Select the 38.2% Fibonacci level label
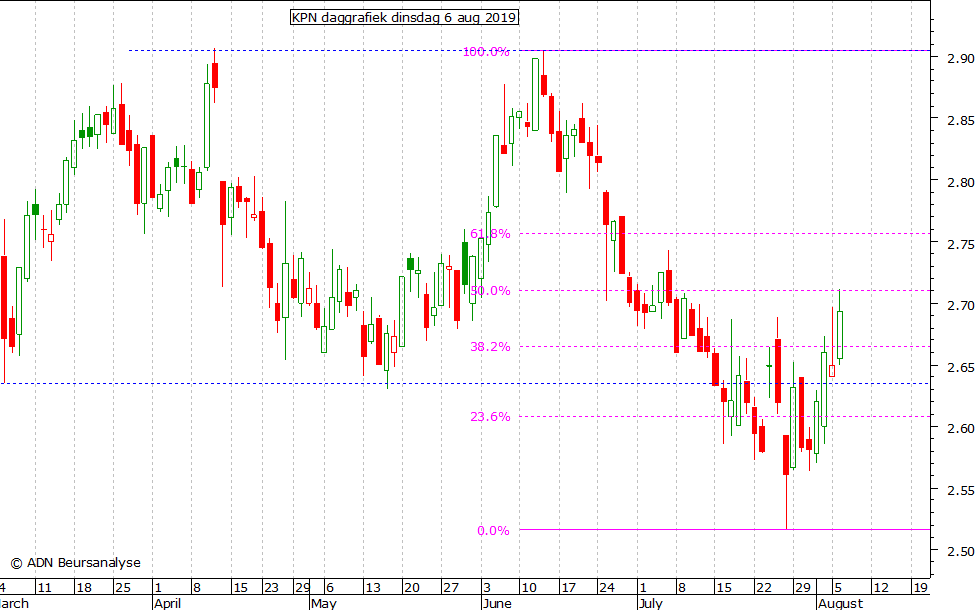 pyautogui.click(x=490, y=347)
